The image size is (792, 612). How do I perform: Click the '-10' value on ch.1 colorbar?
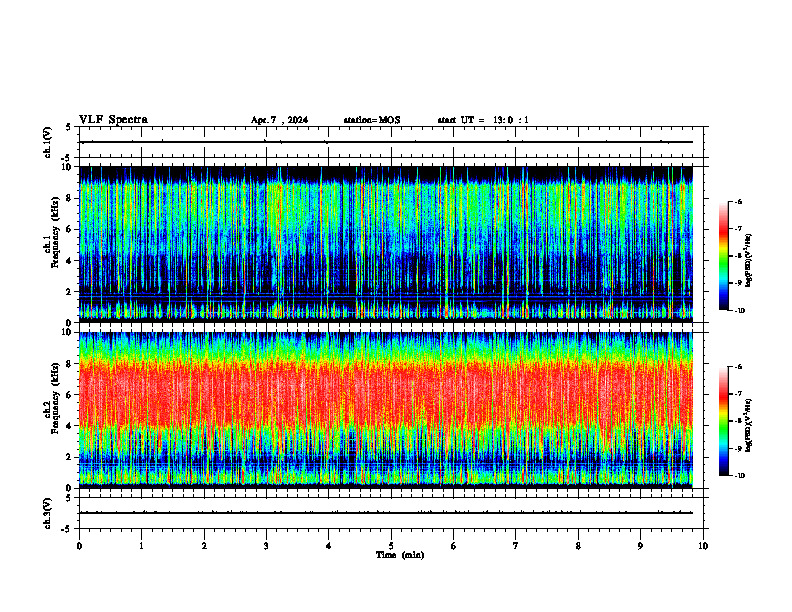(x=739, y=311)
